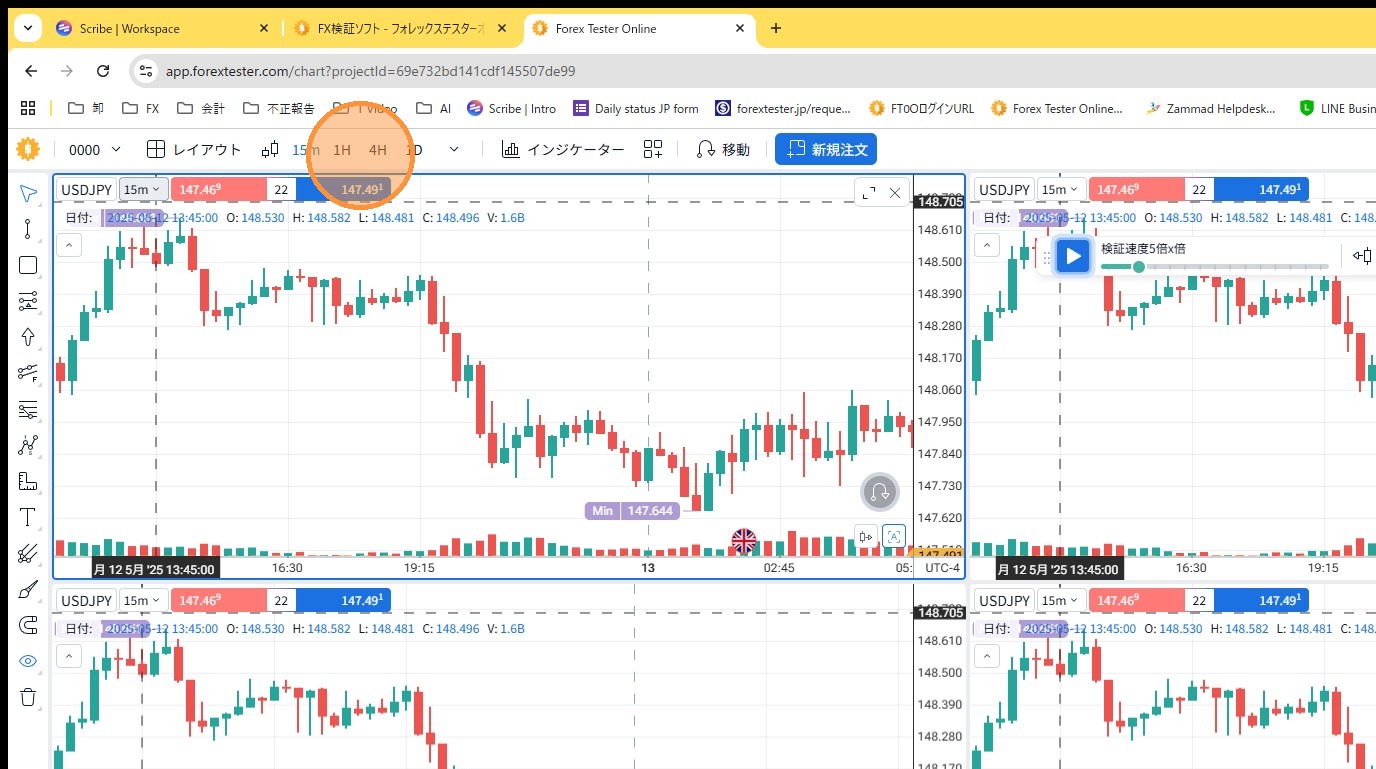Click the candlestick chart type icon

click(270, 150)
